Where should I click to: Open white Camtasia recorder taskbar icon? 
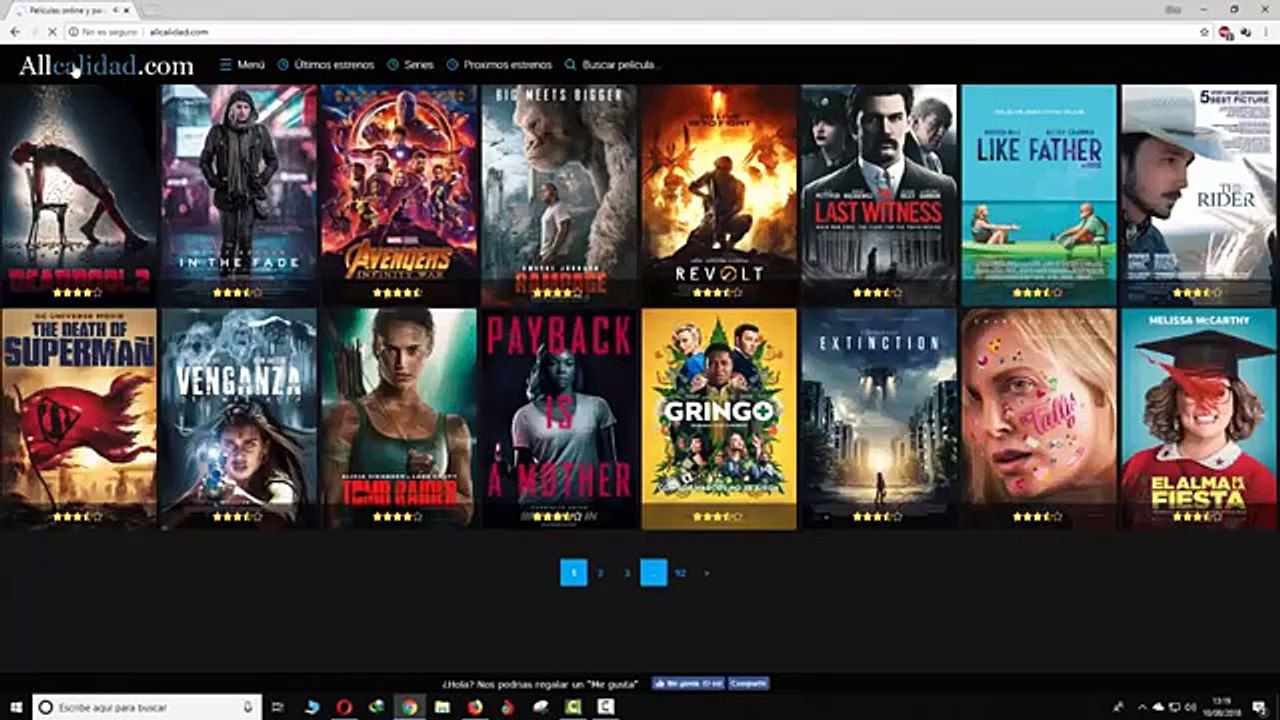click(x=605, y=707)
